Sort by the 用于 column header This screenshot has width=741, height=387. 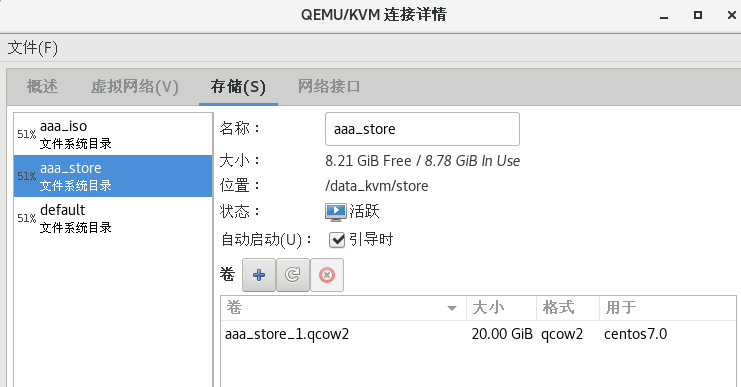pyautogui.click(x=668, y=308)
